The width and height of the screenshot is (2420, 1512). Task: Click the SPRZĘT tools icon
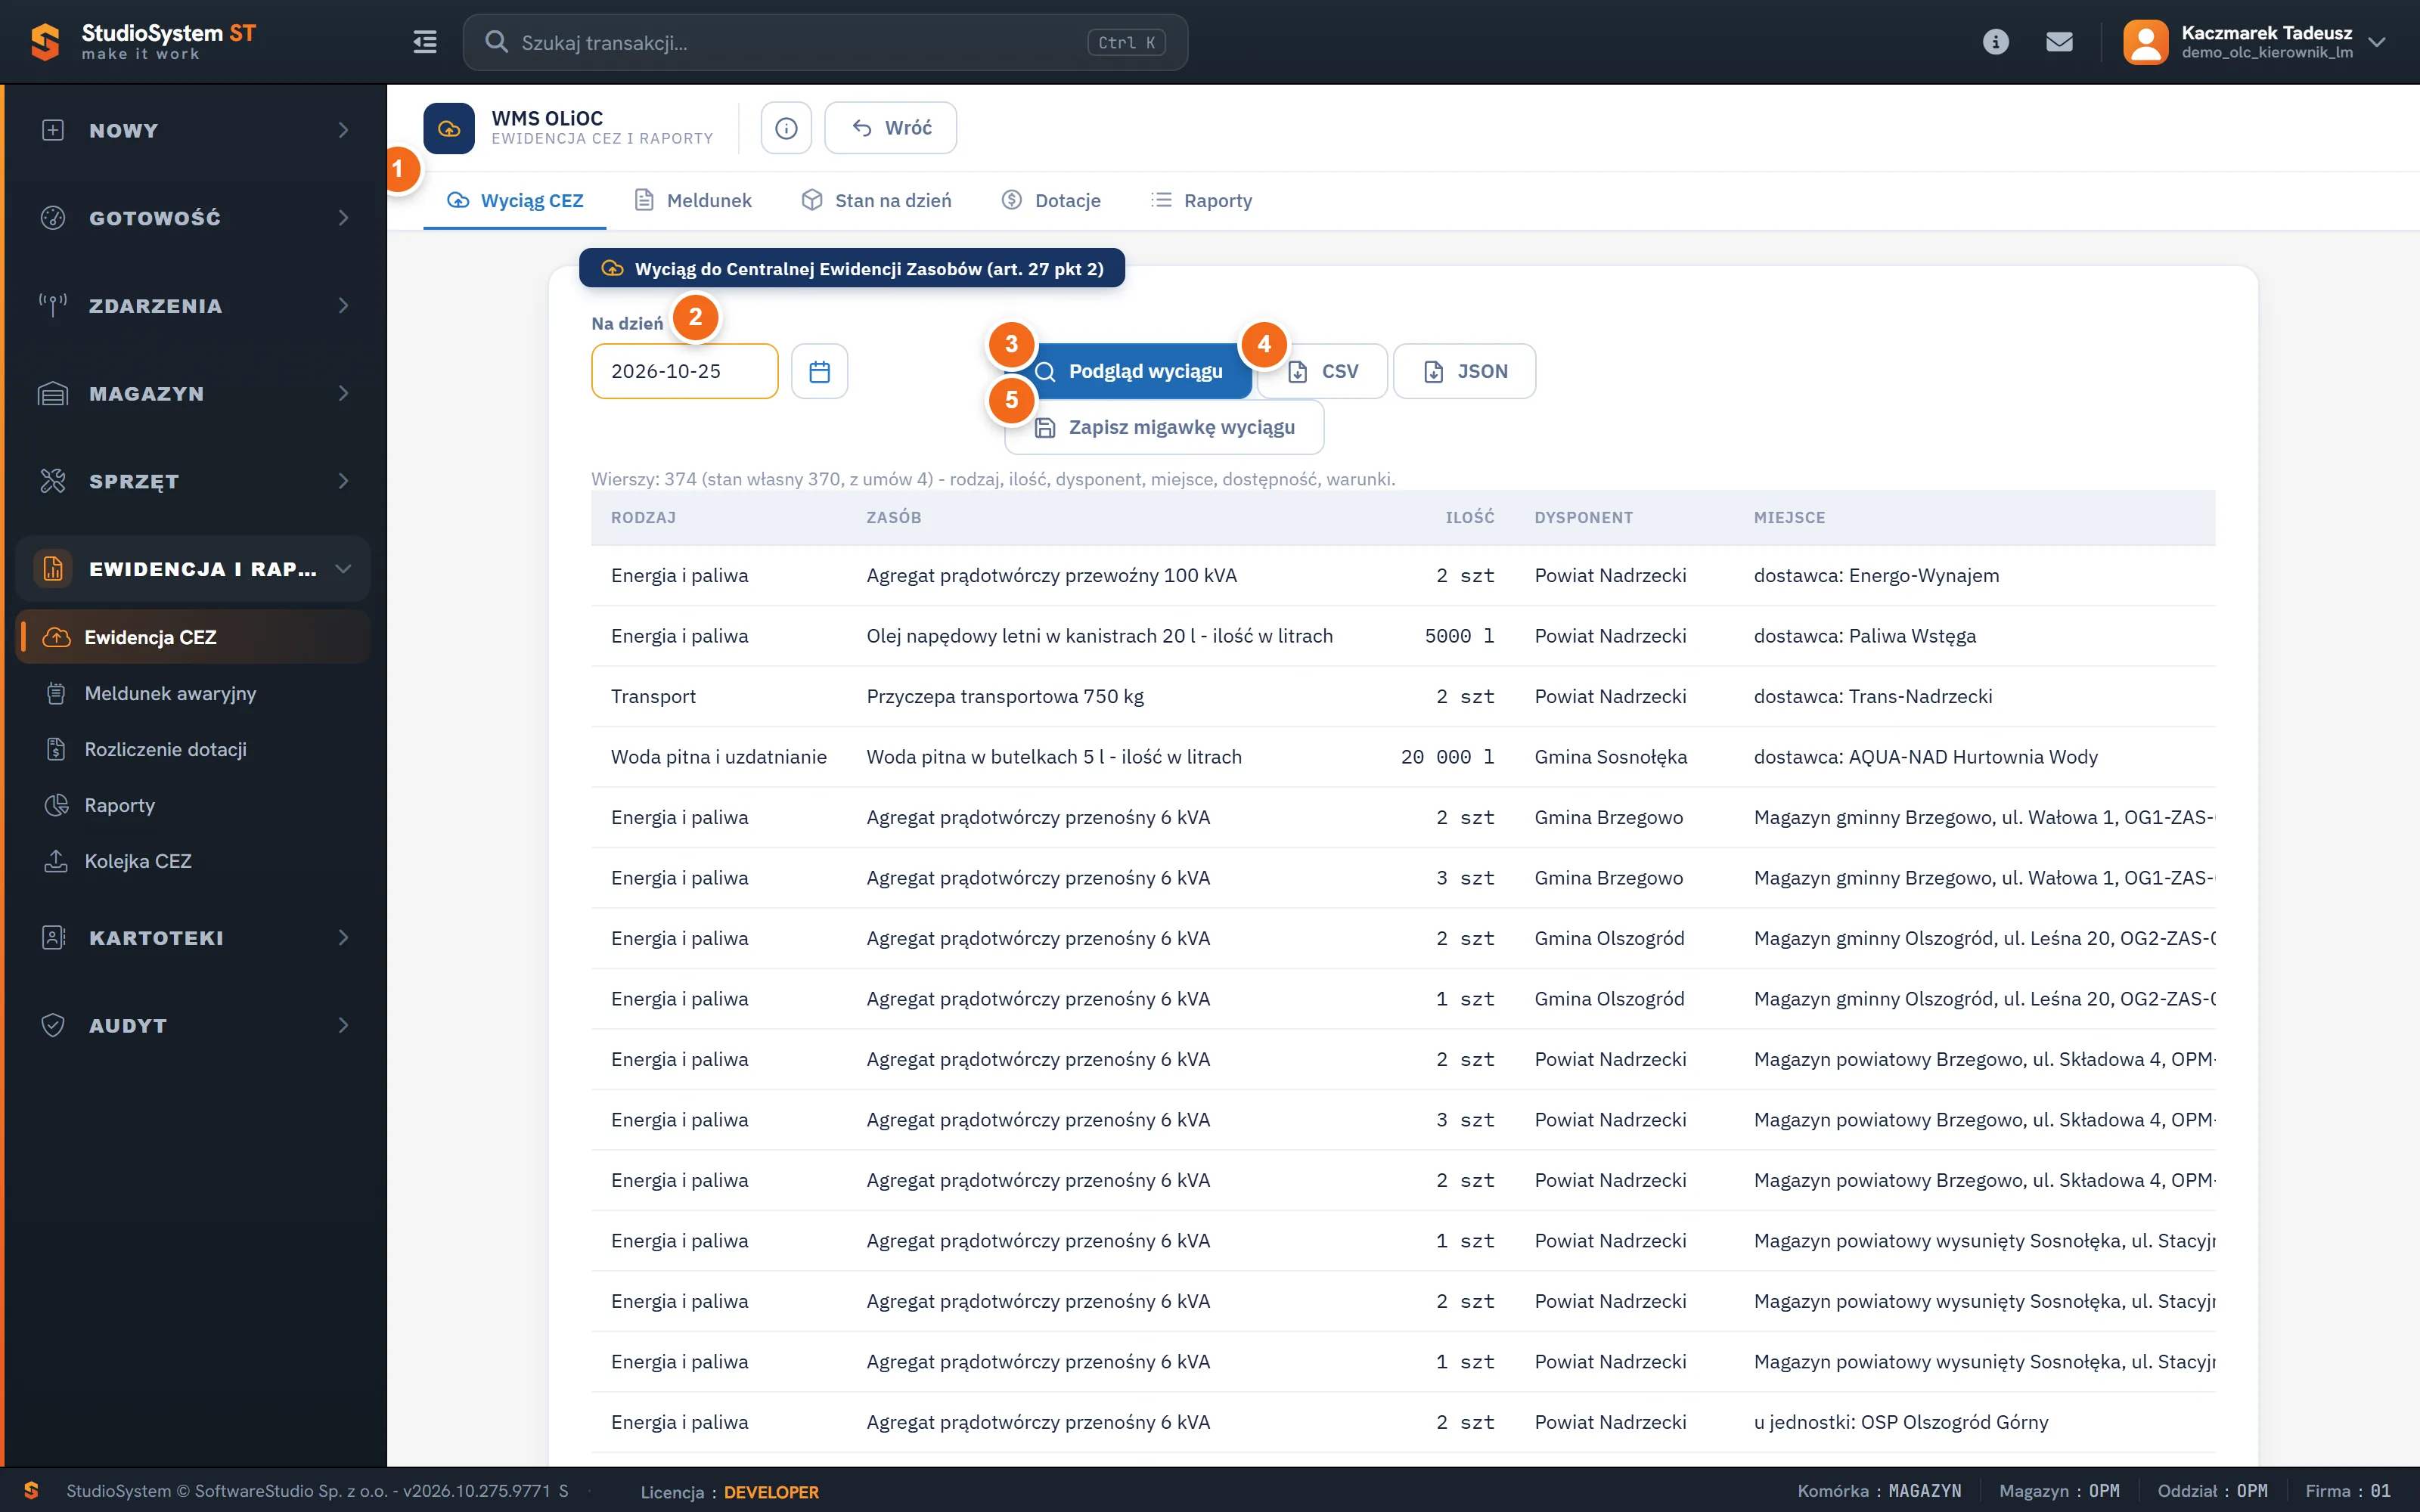53,481
